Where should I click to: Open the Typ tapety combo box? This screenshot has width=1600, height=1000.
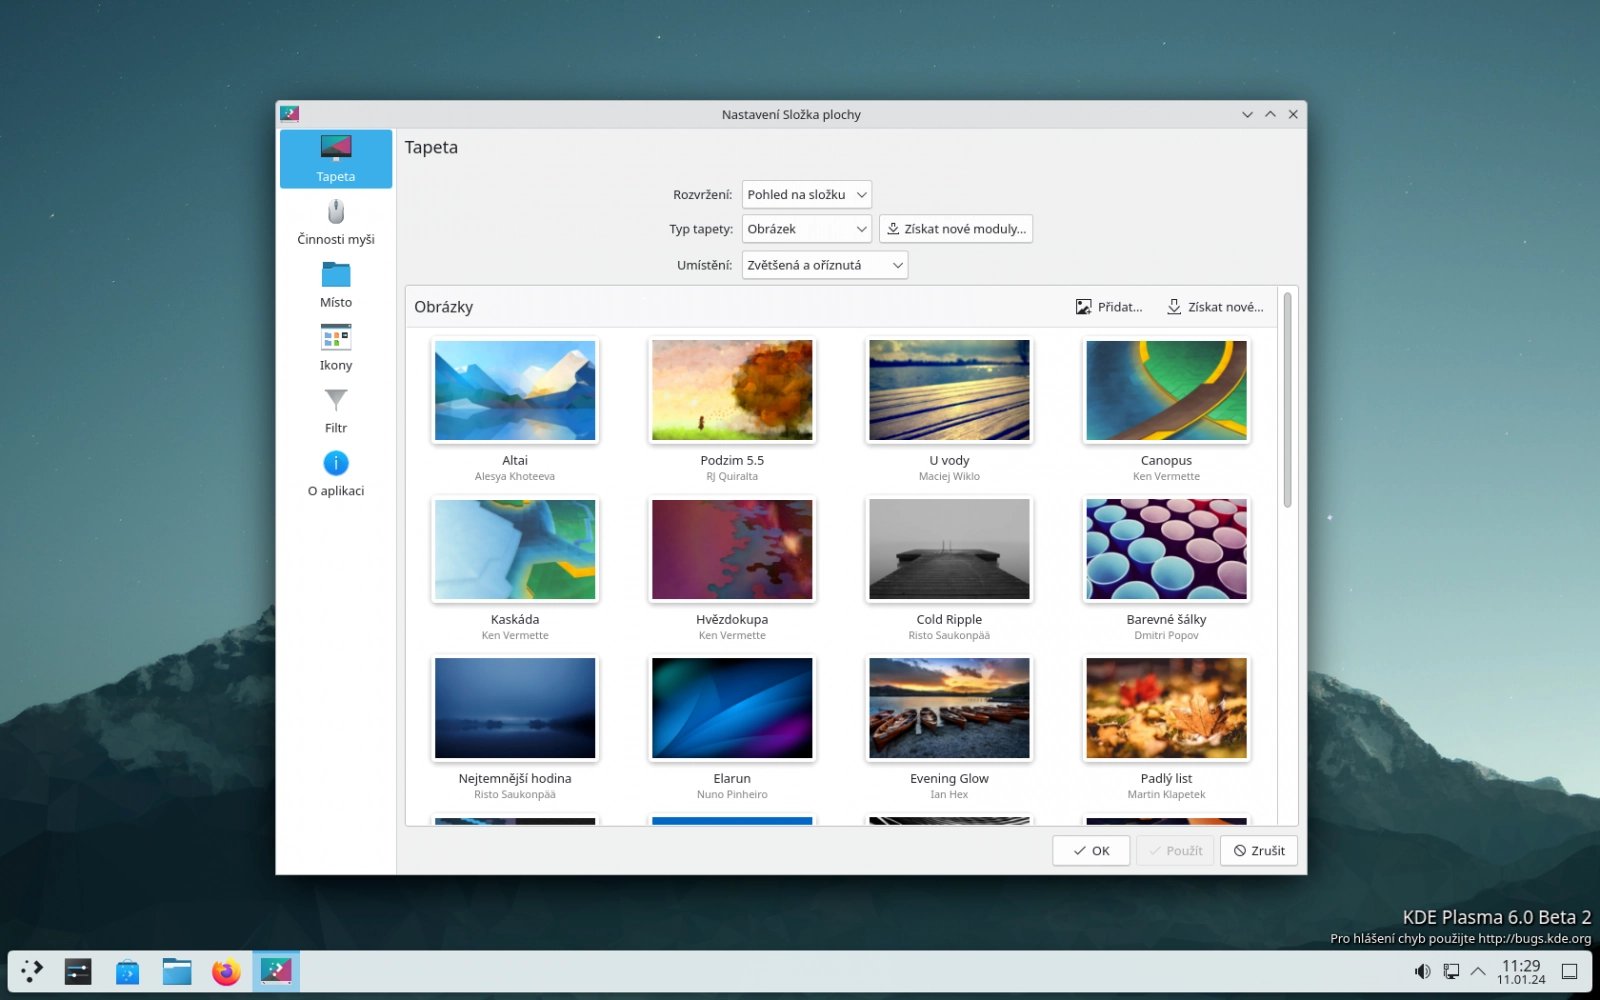point(806,229)
